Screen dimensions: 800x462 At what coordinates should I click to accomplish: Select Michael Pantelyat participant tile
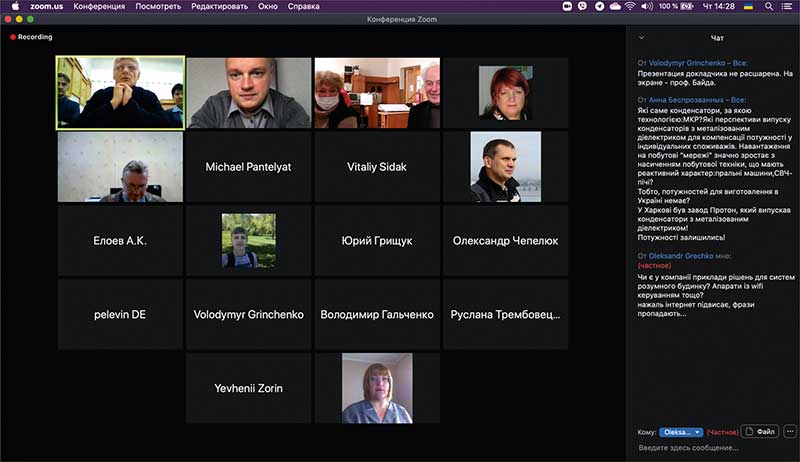click(248, 167)
